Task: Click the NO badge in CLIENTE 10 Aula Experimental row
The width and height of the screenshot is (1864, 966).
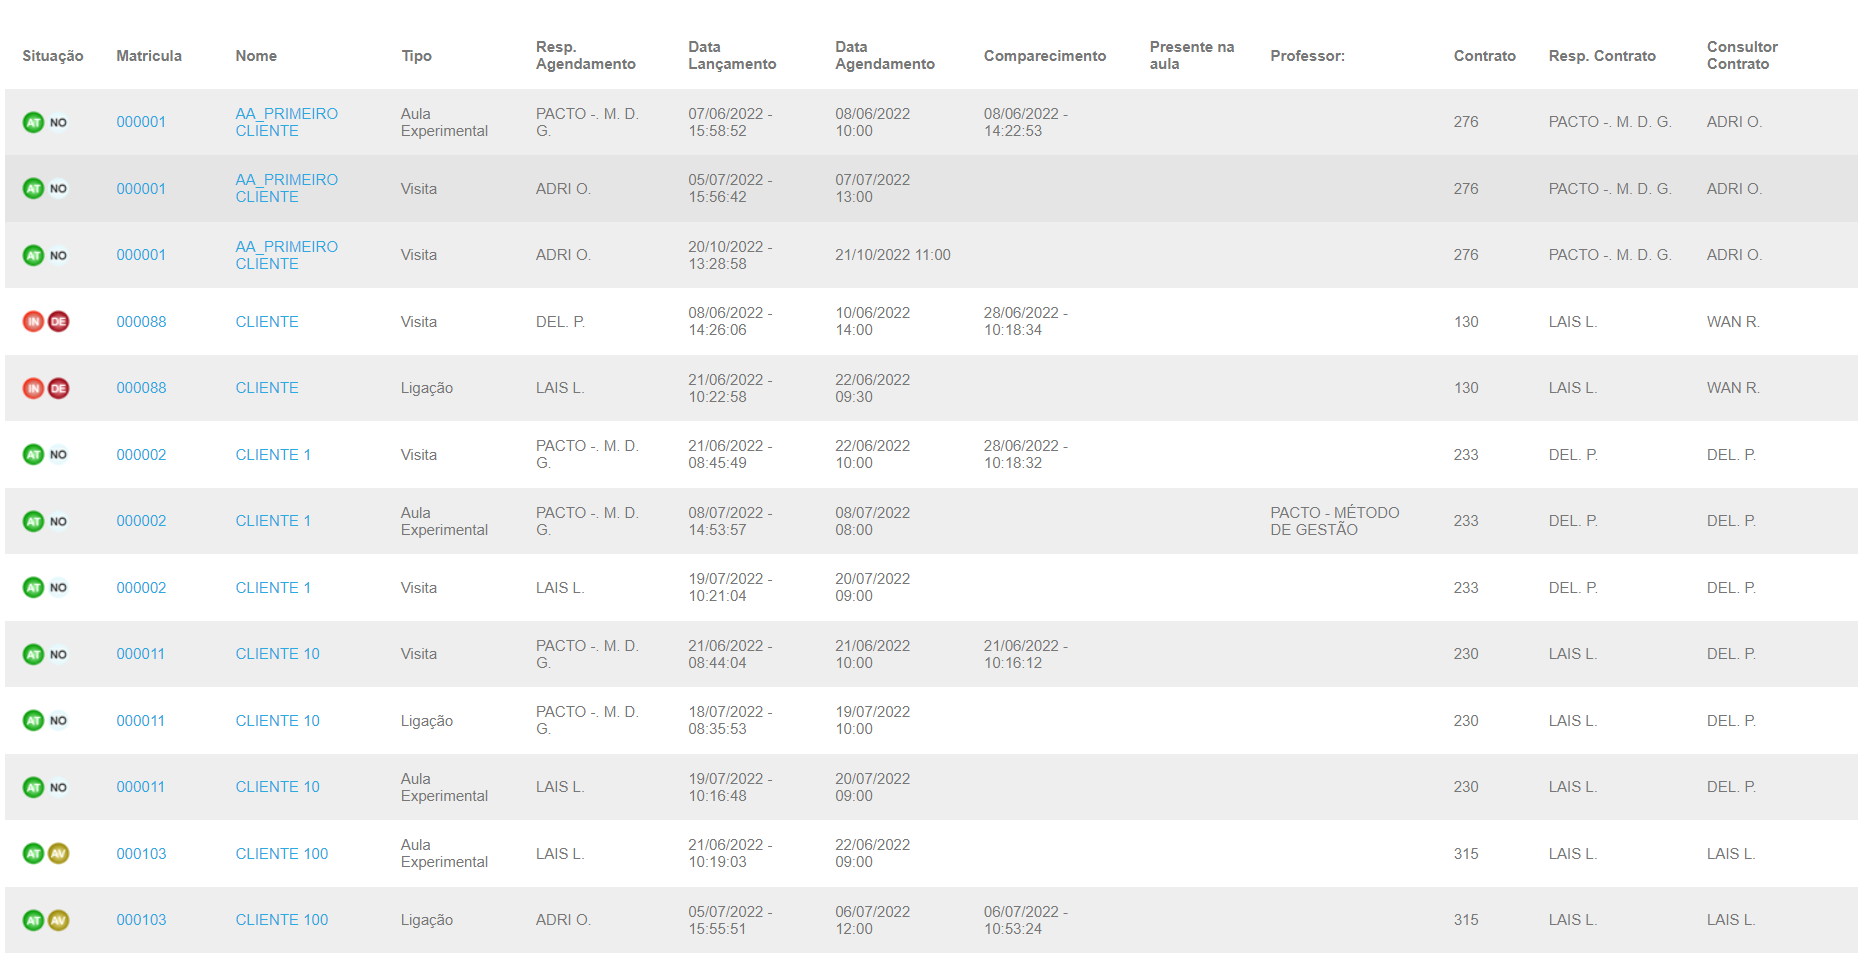Action: pyautogui.click(x=59, y=787)
